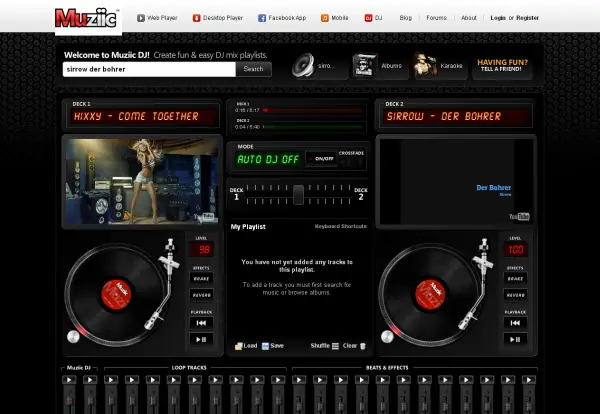Open the Albums browser
The width and height of the screenshot is (600, 414).
[379, 65]
